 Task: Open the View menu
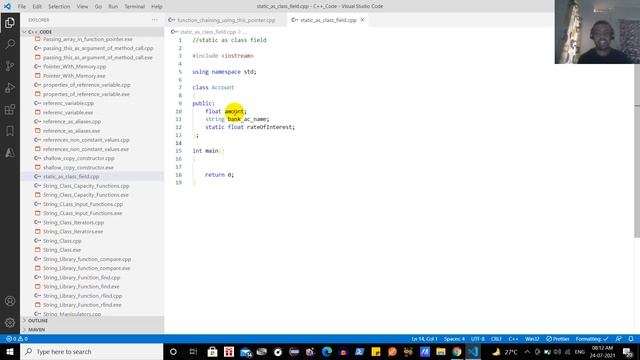click(x=82, y=7)
